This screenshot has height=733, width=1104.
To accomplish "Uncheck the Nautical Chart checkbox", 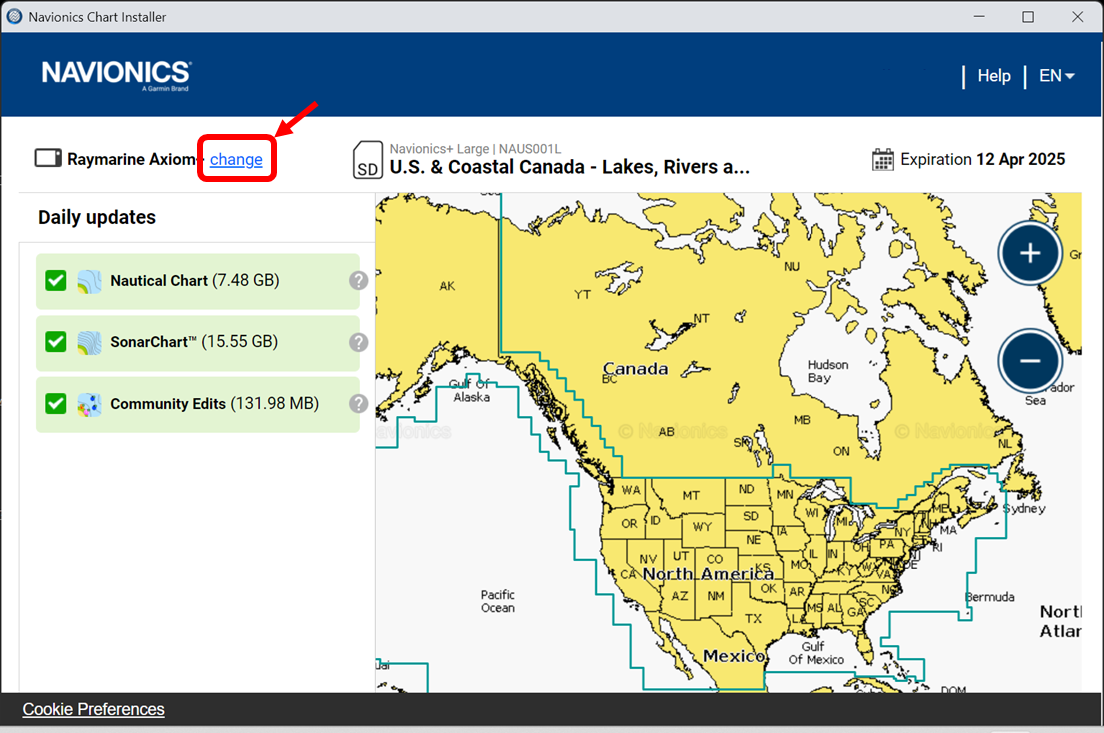I will [x=56, y=281].
